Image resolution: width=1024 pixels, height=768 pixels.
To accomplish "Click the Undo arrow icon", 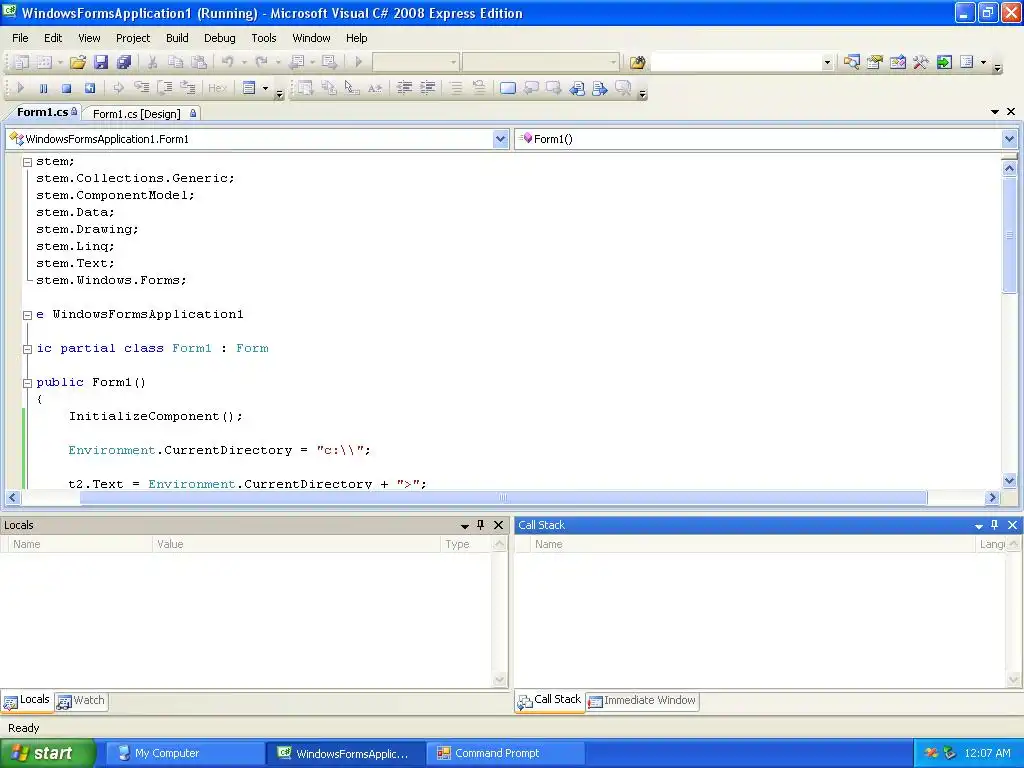I will pyautogui.click(x=227, y=62).
